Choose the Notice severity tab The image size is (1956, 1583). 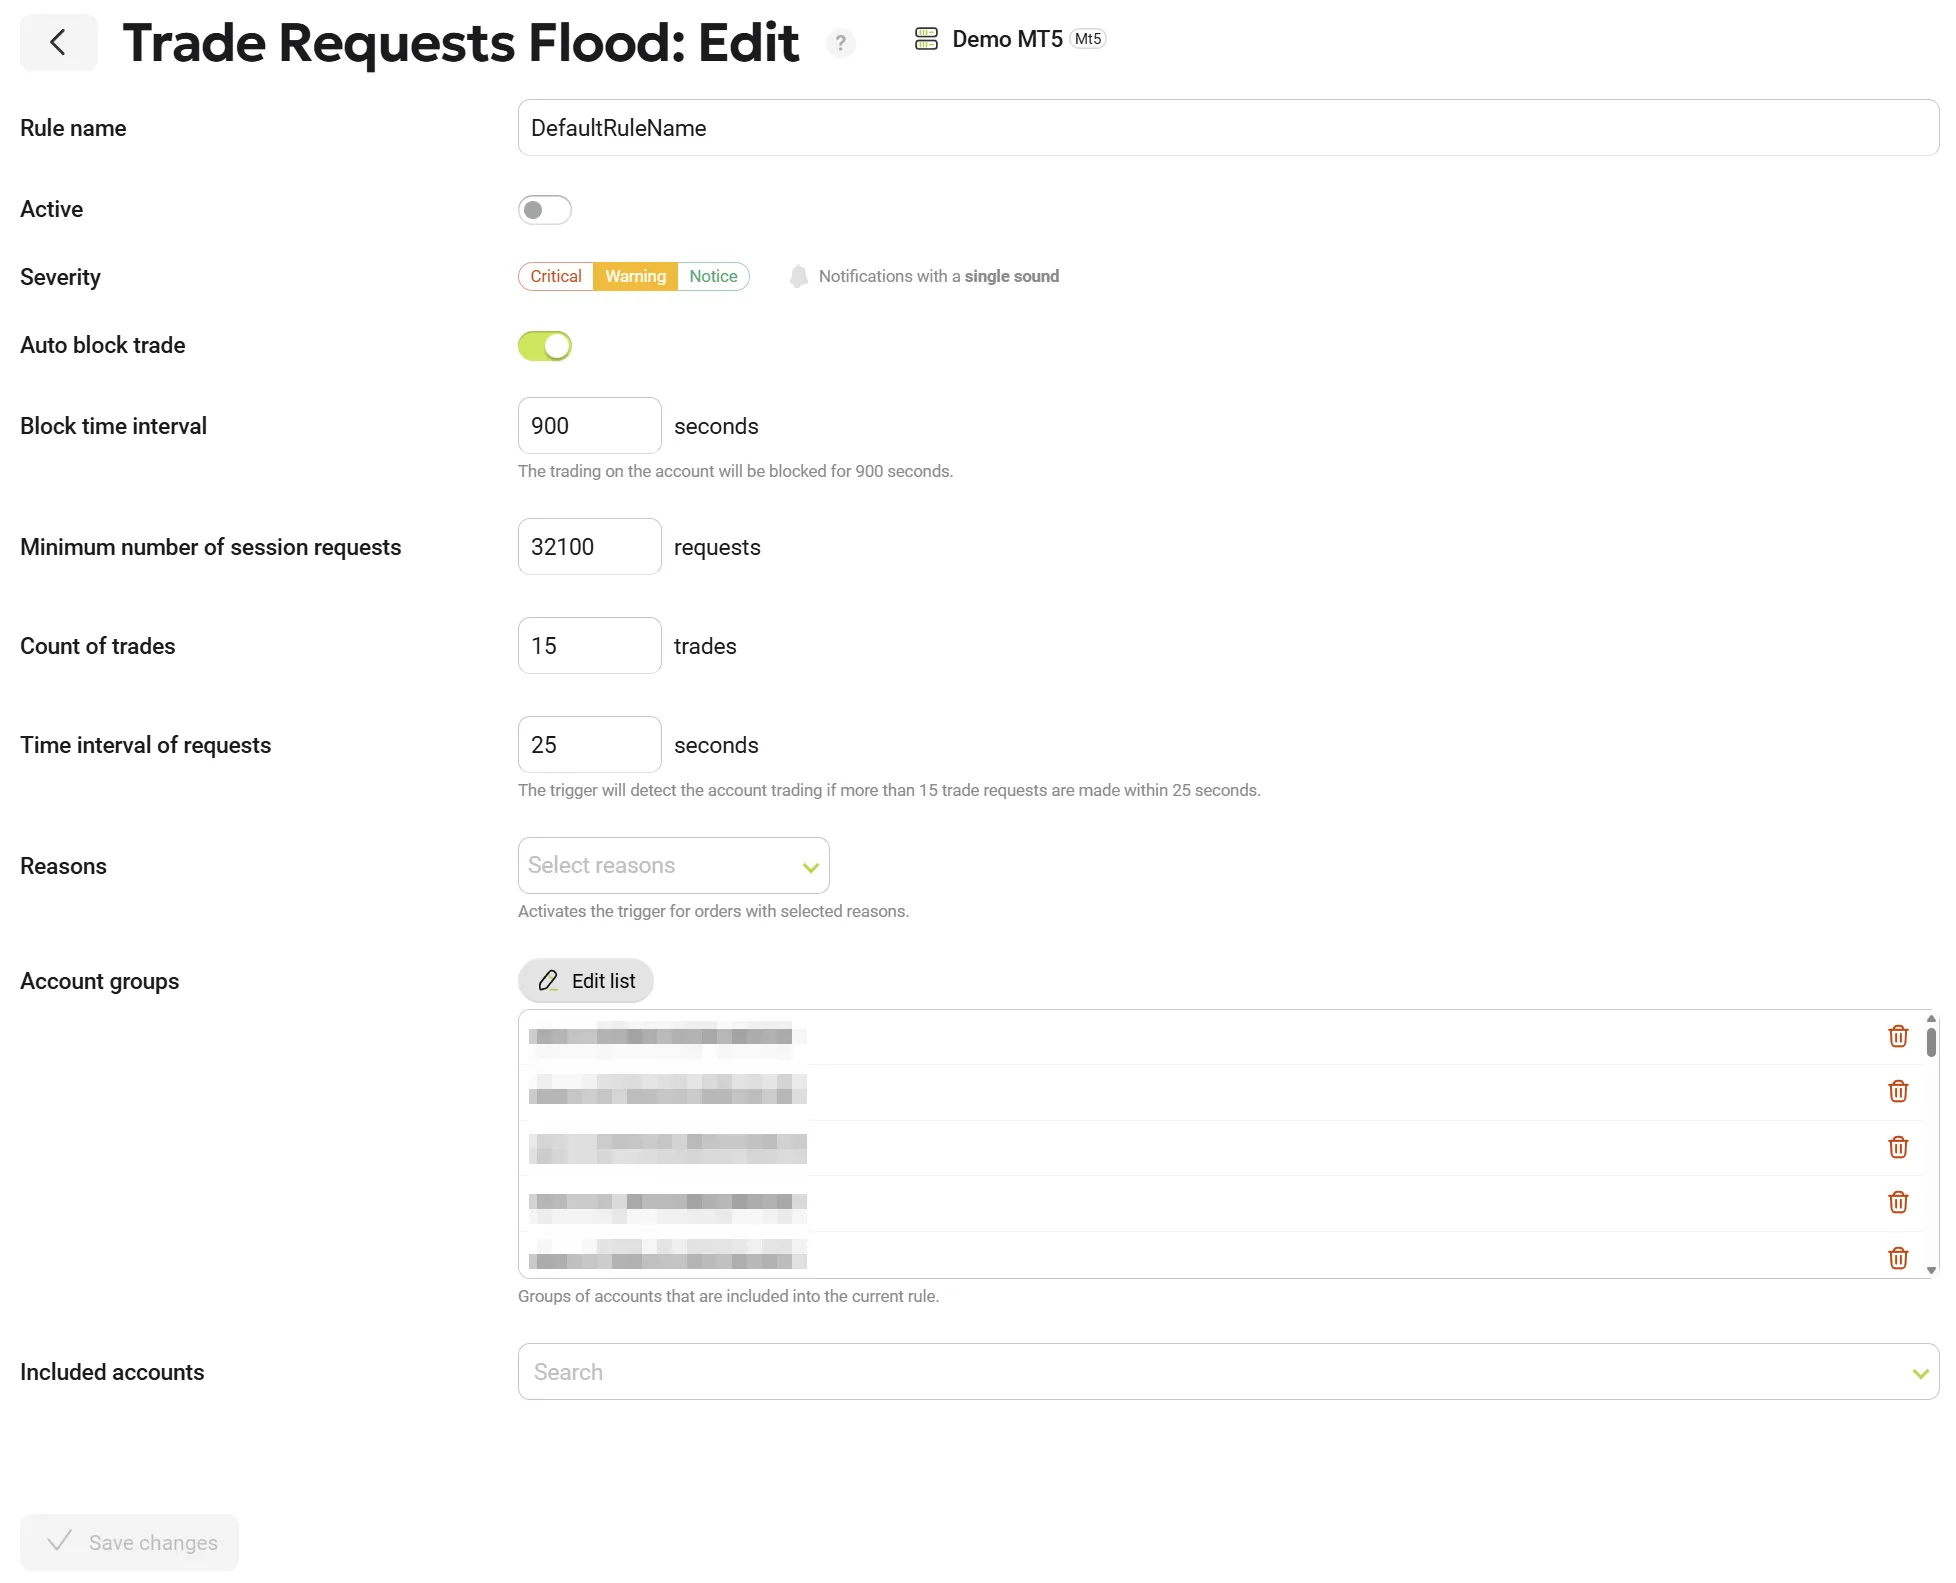713,276
